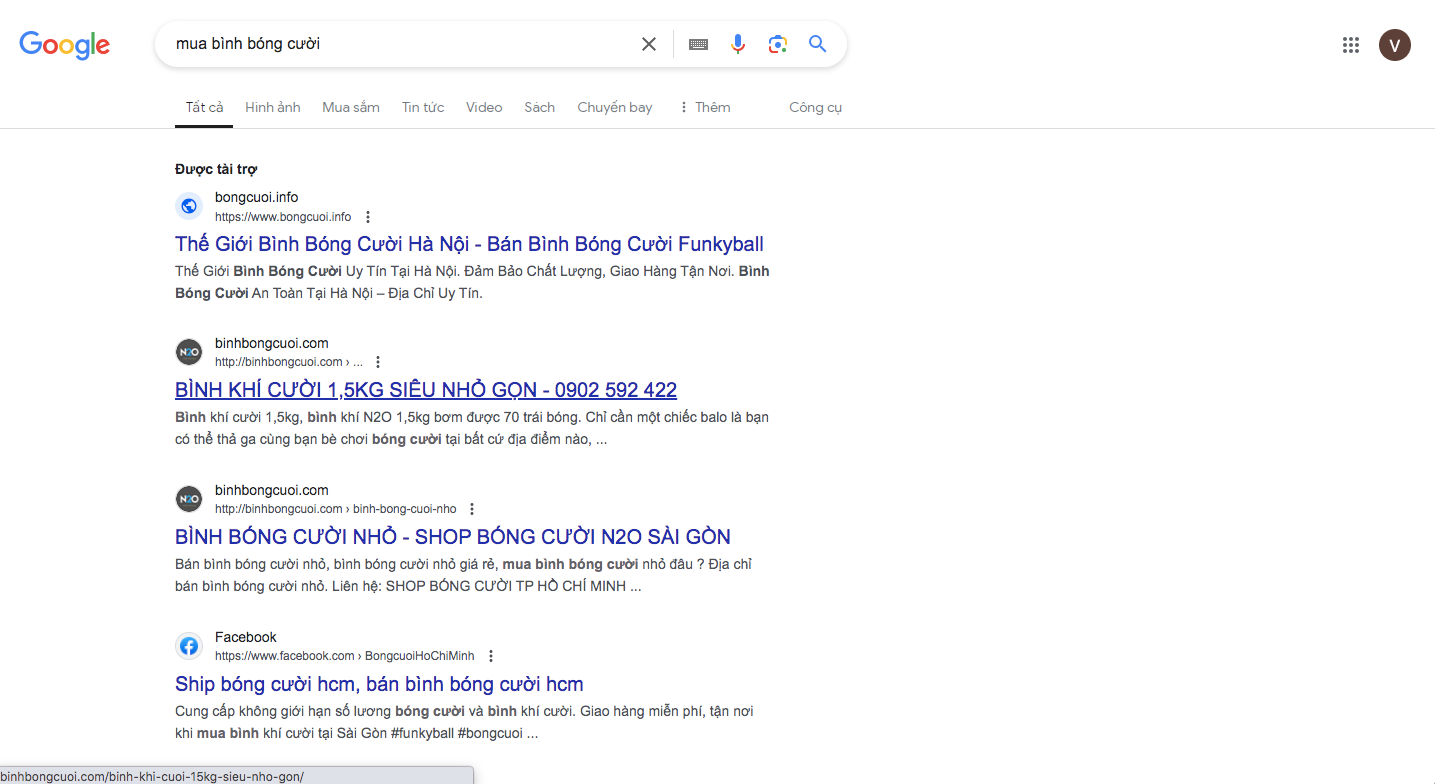Start the search with the magnifier icon
This screenshot has width=1435, height=784.
[817, 44]
